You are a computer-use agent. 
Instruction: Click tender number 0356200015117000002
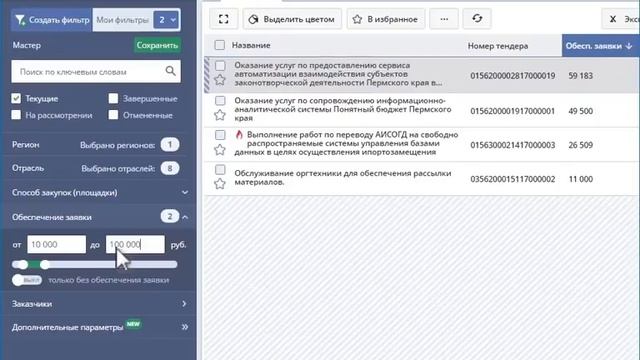tap(513, 179)
